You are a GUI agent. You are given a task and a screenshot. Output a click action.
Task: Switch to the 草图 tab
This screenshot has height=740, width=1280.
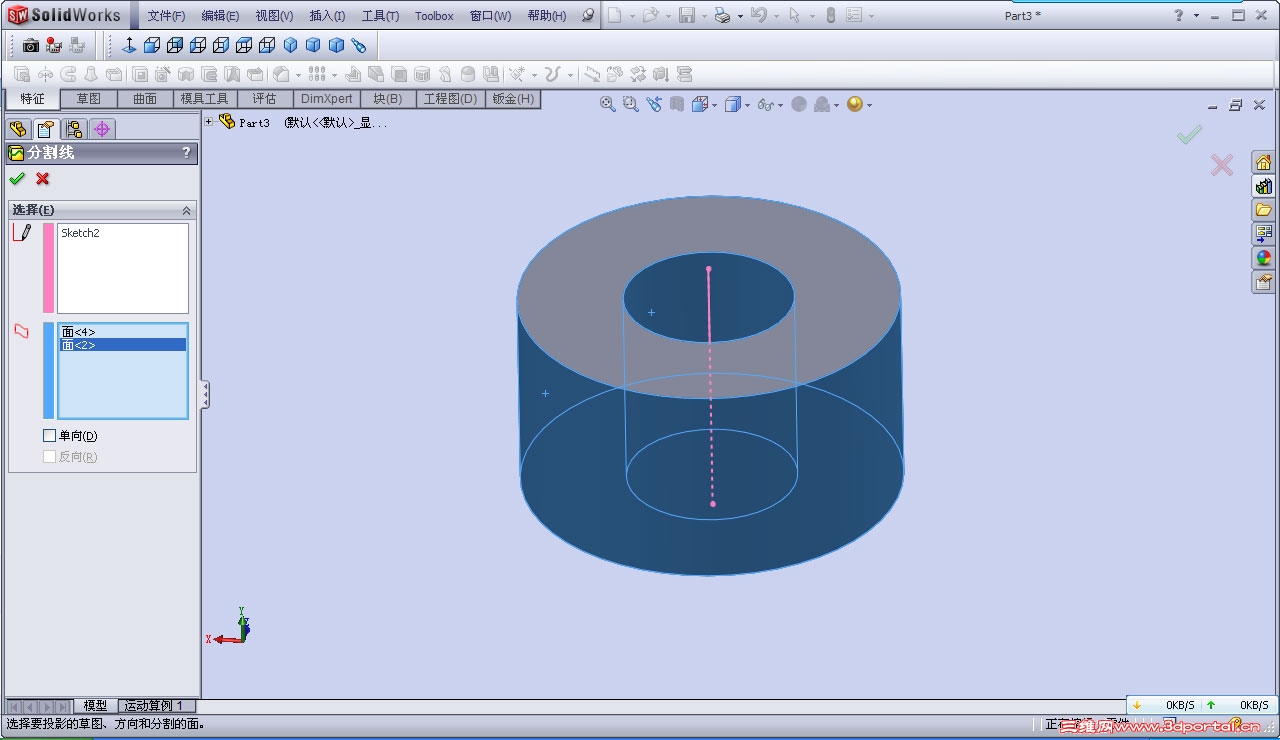coord(89,99)
